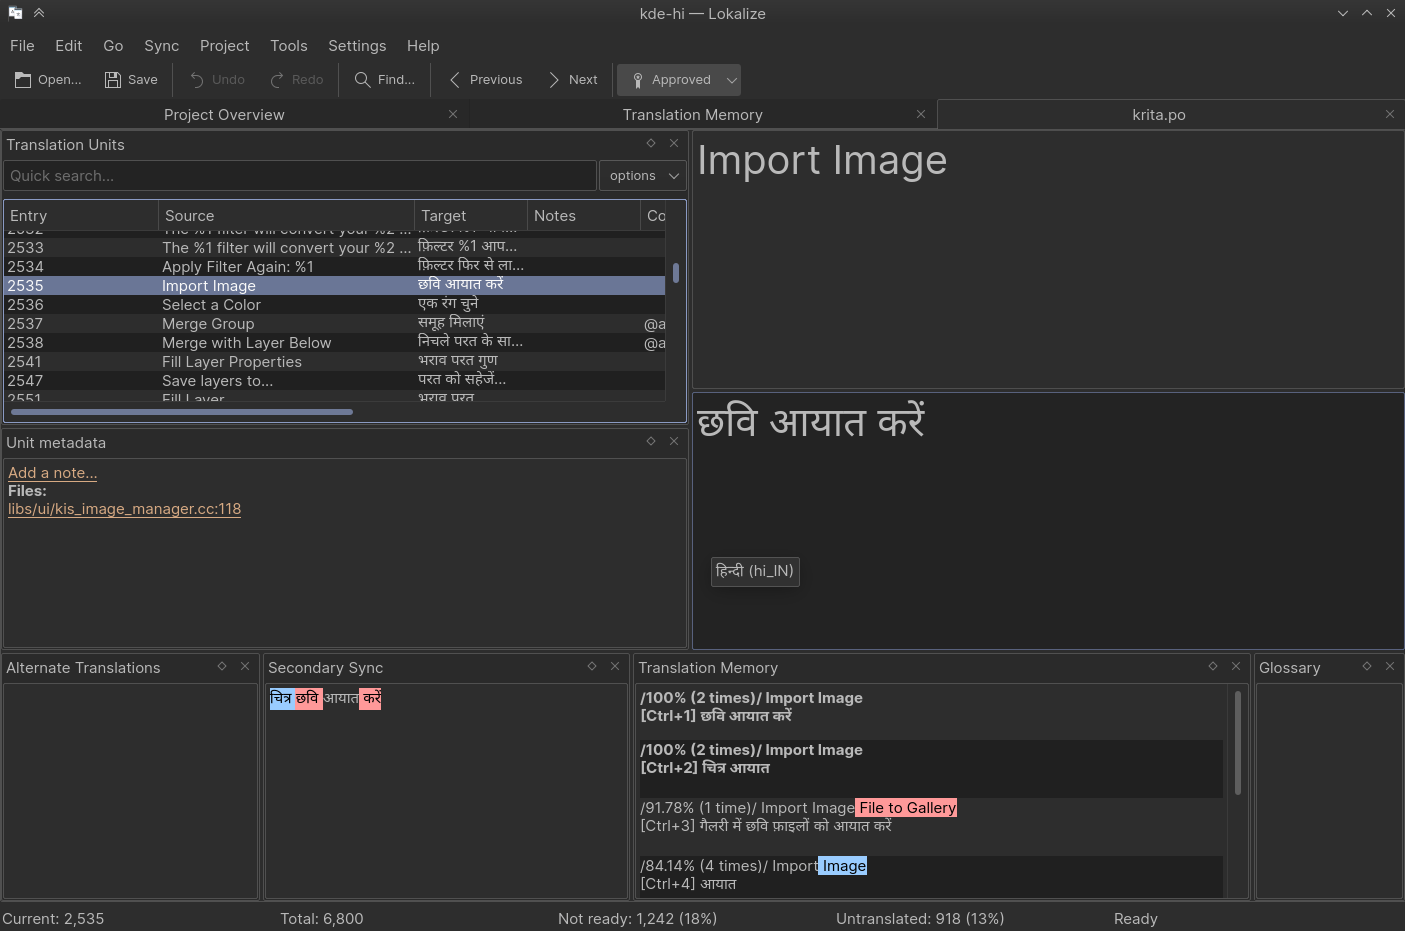Undock the Translation Units panel via its diamond icon
This screenshot has height=931, width=1405.
pos(650,143)
